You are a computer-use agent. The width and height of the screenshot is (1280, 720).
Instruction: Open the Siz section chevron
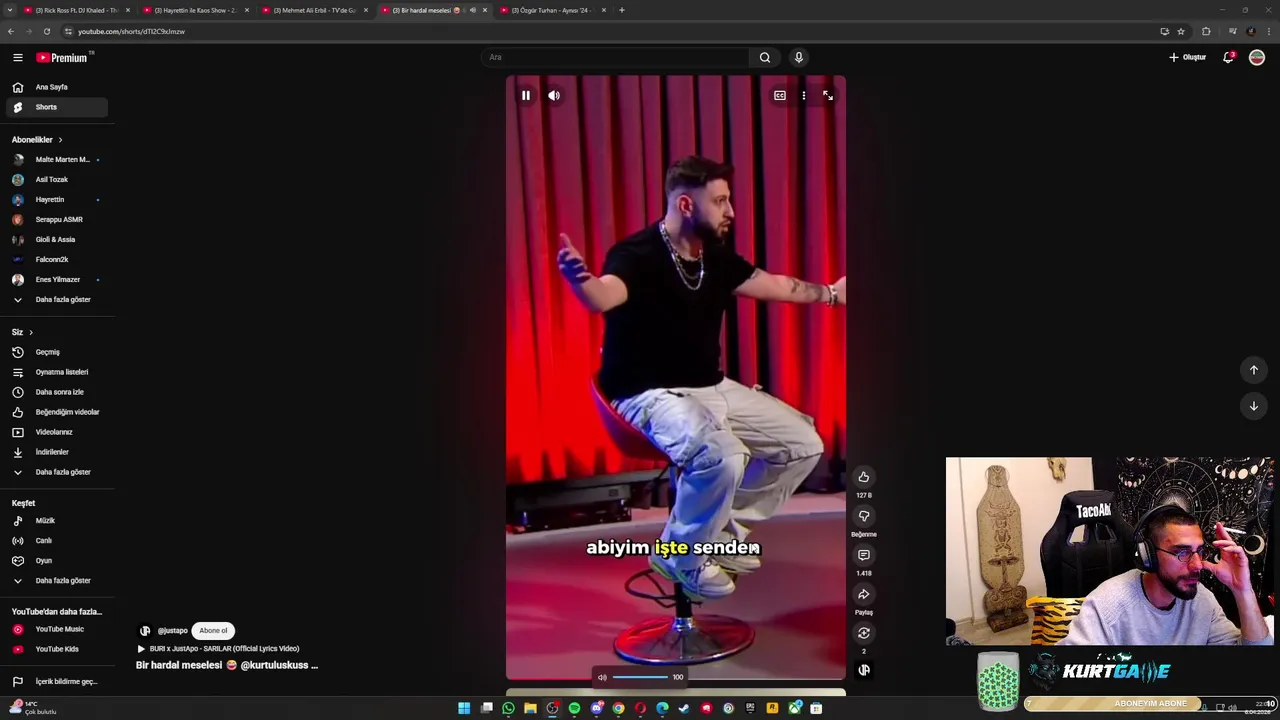[x=31, y=332]
